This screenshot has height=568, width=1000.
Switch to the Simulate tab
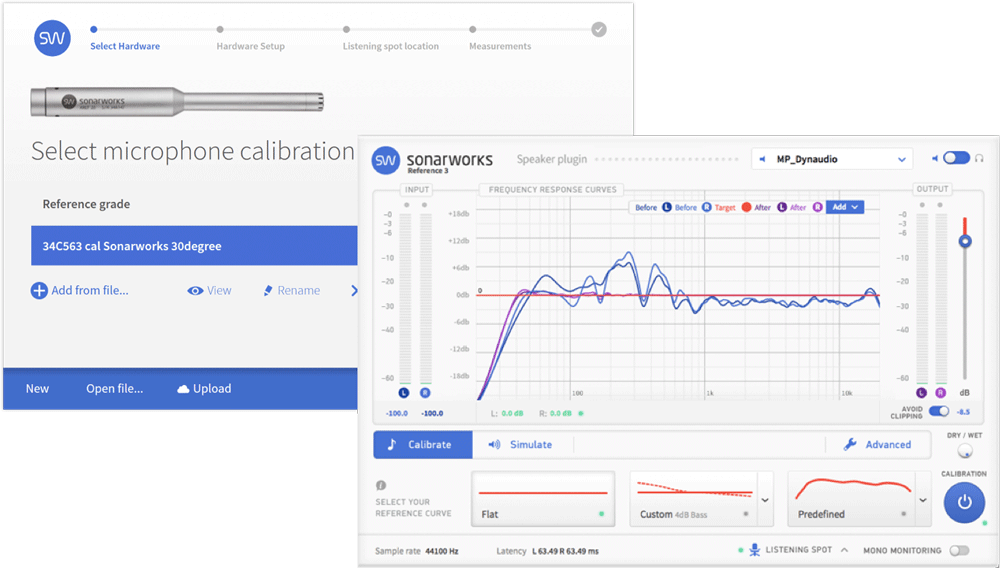pyautogui.click(x=521, y=444)
